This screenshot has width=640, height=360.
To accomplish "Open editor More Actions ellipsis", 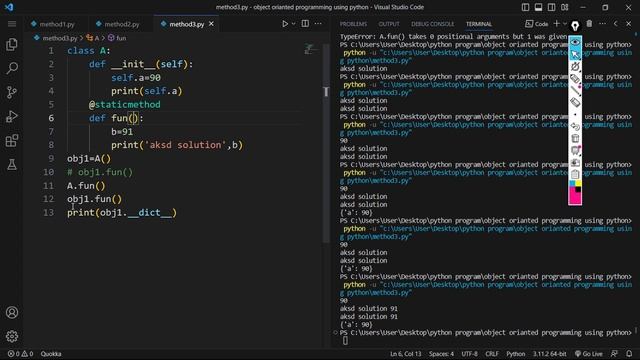I will [318, 24].
